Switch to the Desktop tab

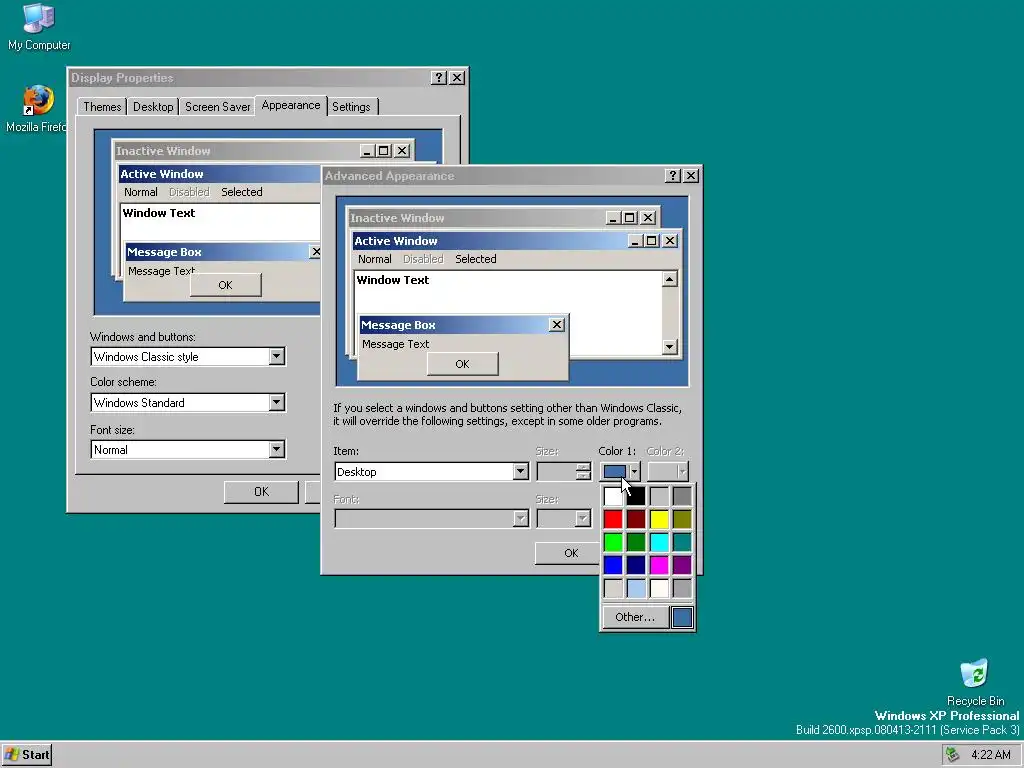(x=153, y=106)
